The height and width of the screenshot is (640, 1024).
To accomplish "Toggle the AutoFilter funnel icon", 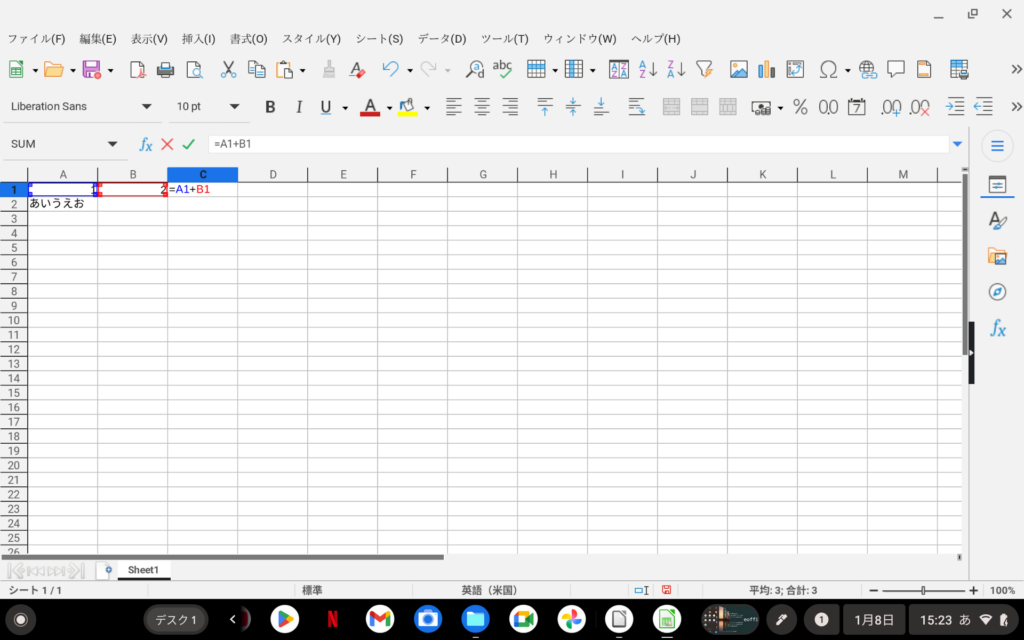I will pos(704,70).
